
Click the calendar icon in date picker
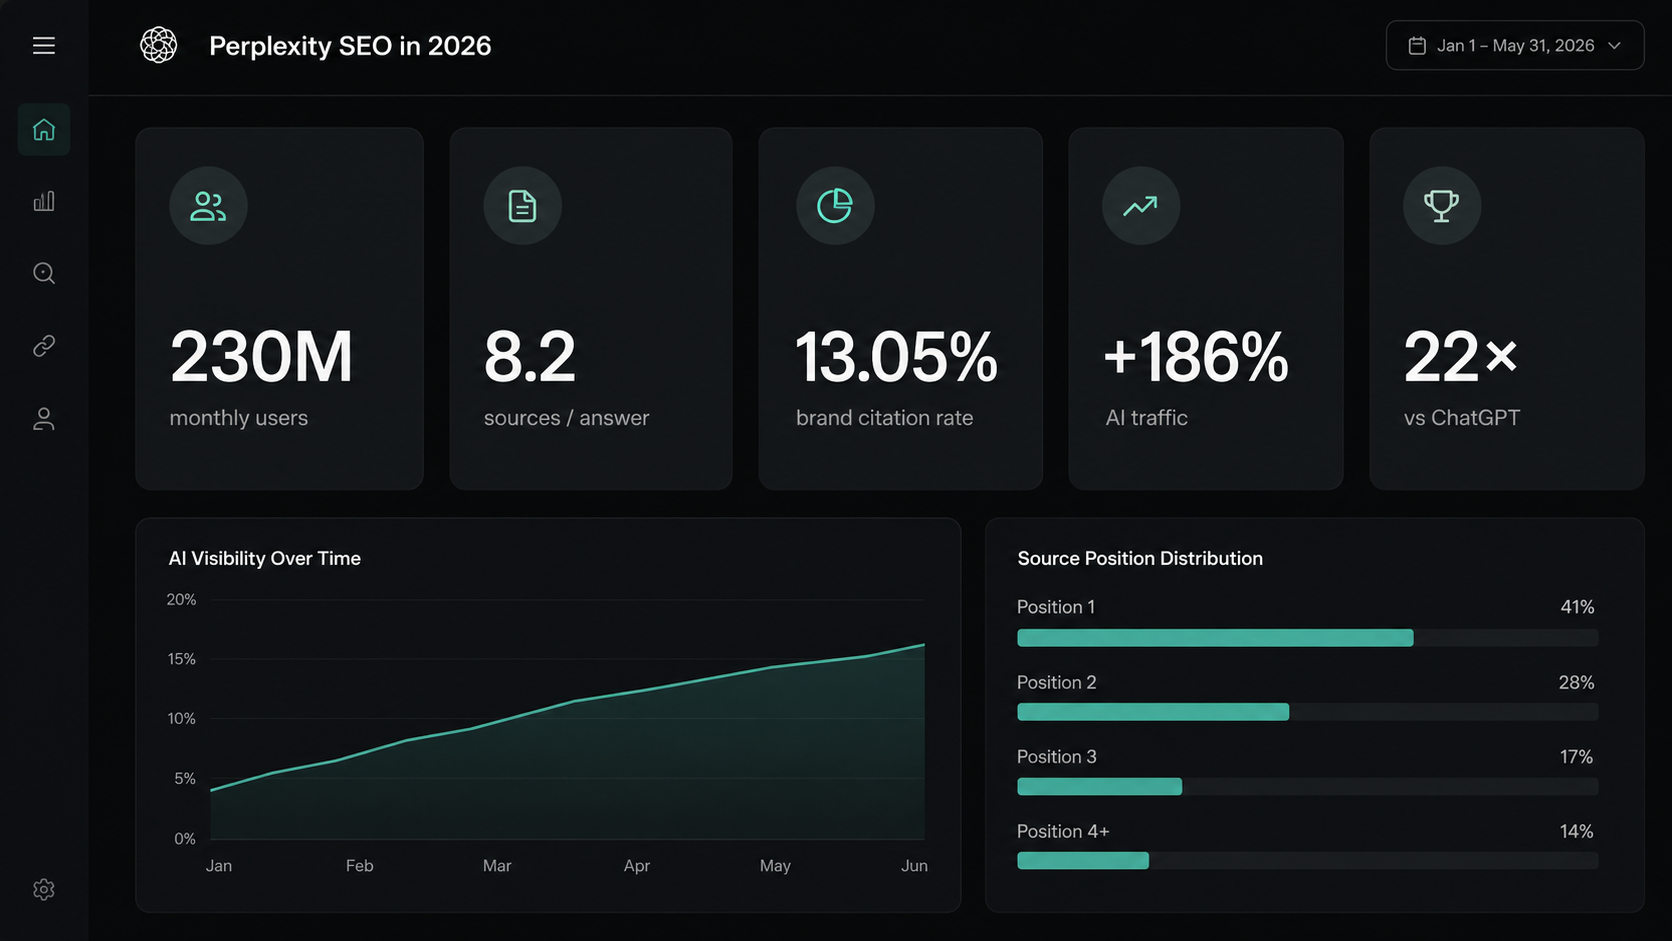1417,46
